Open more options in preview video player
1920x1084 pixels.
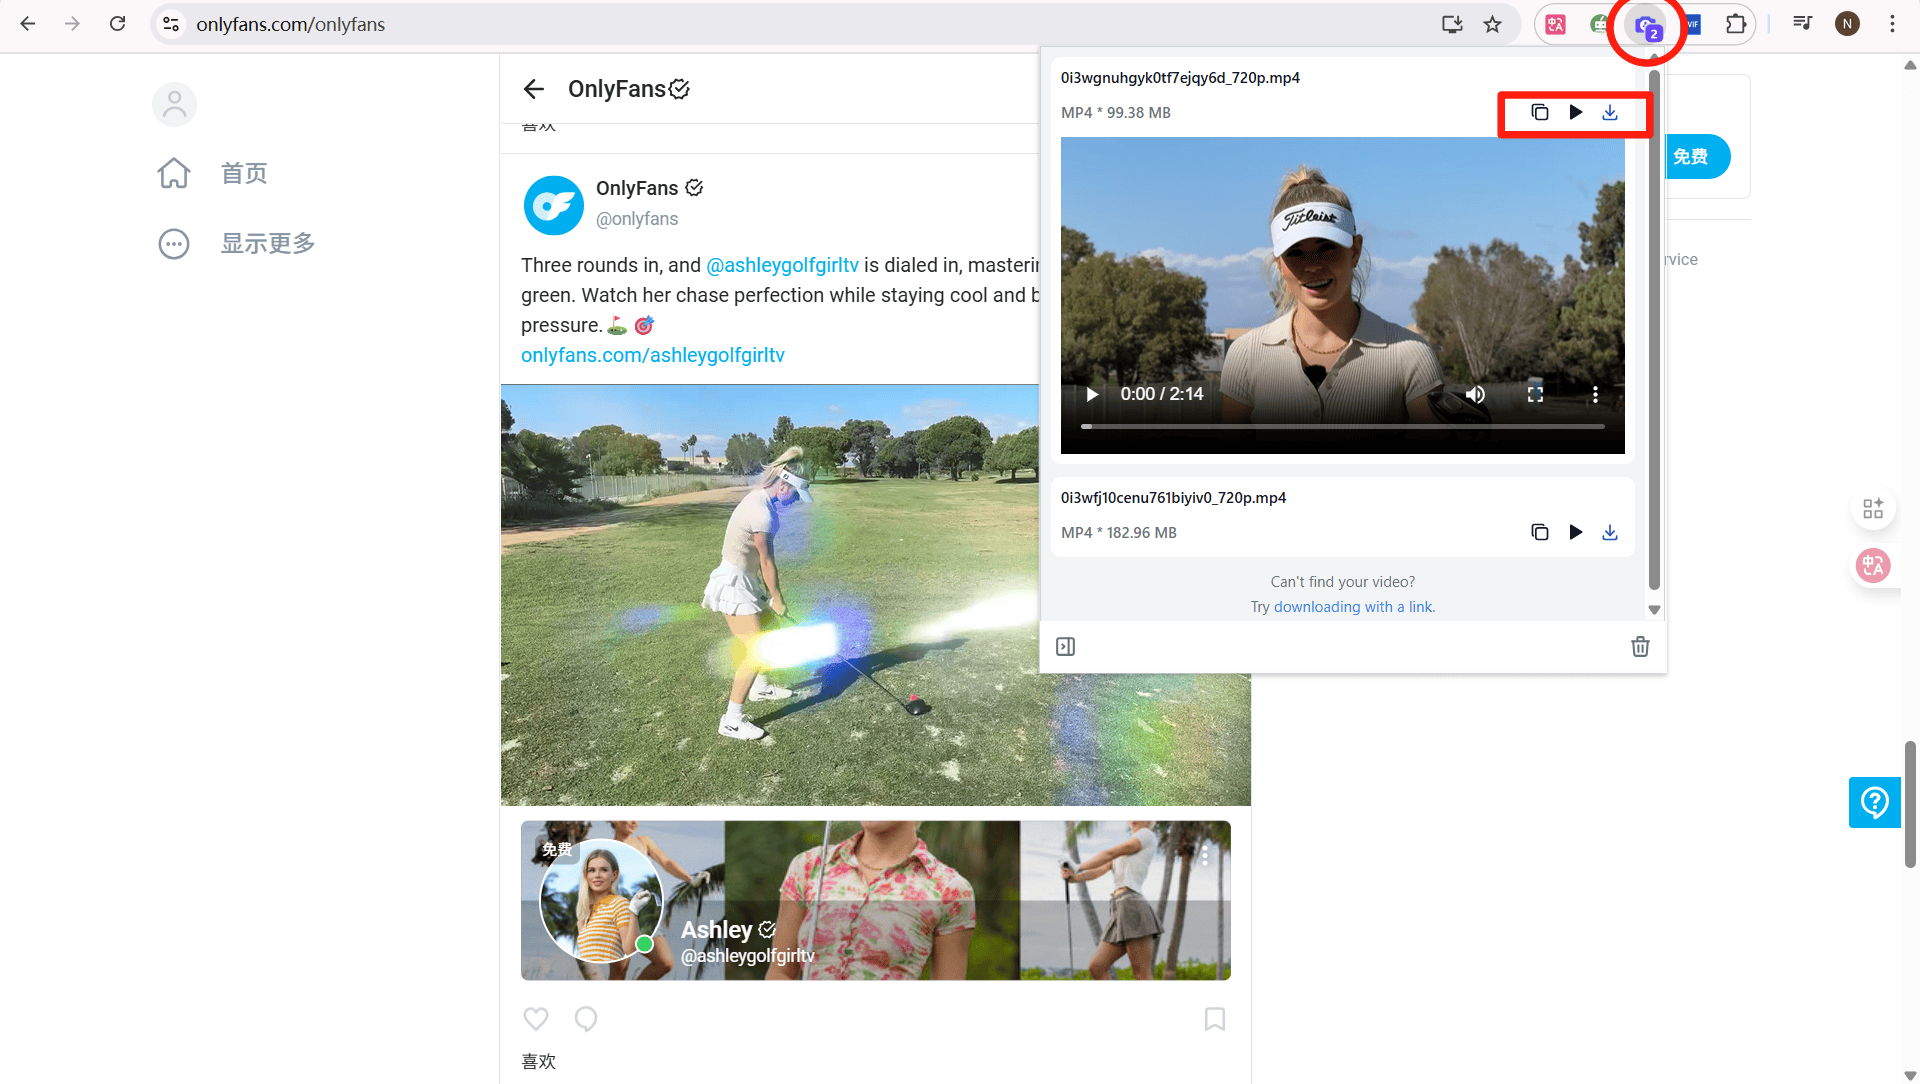click(x=1595, y=394)
